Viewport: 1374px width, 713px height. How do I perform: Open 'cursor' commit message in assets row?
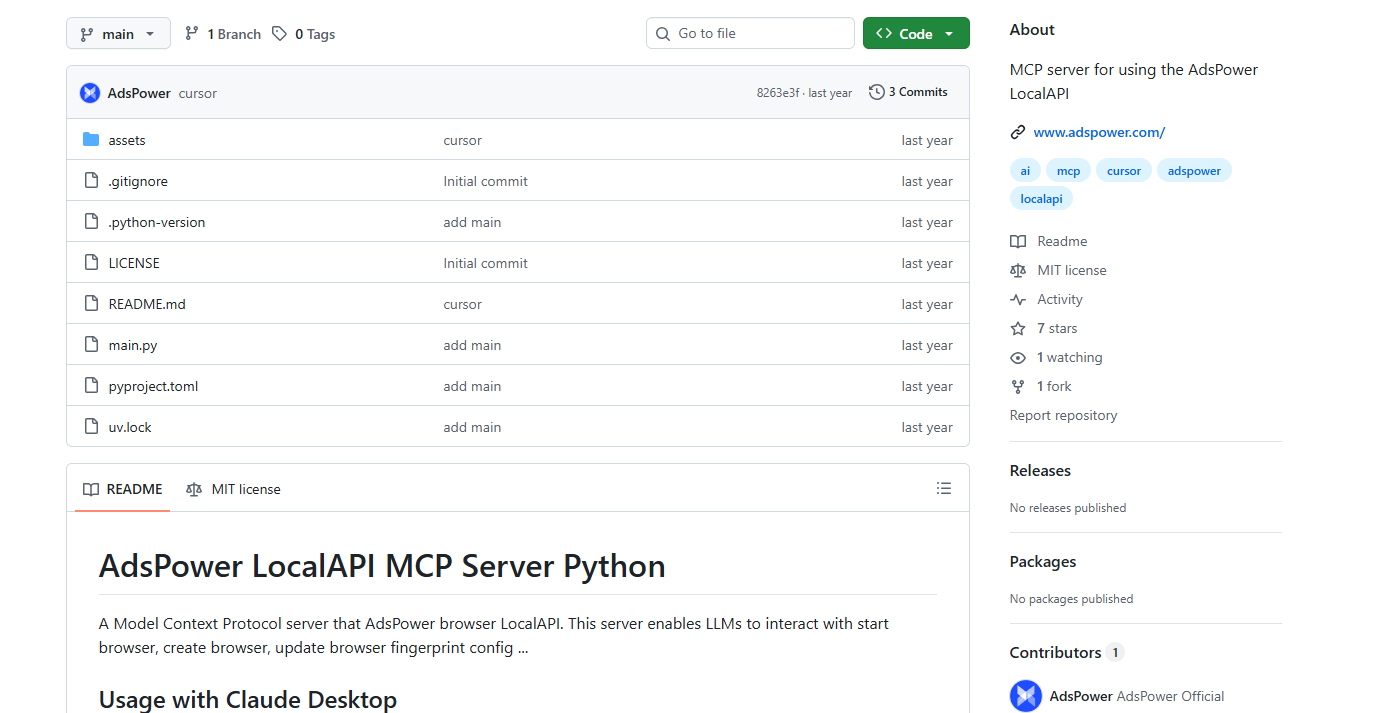pyautogui.click(x=462, y=140)
